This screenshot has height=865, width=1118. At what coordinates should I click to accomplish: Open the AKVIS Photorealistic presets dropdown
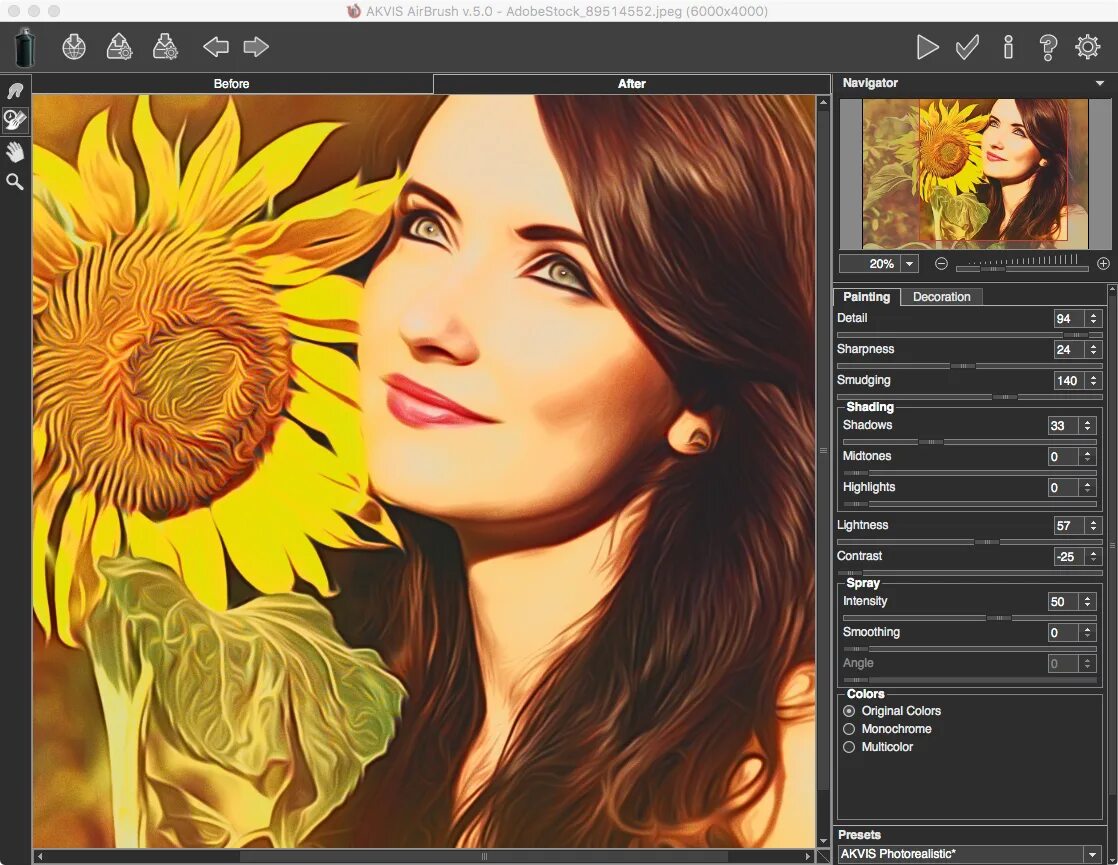[1093, 854]
